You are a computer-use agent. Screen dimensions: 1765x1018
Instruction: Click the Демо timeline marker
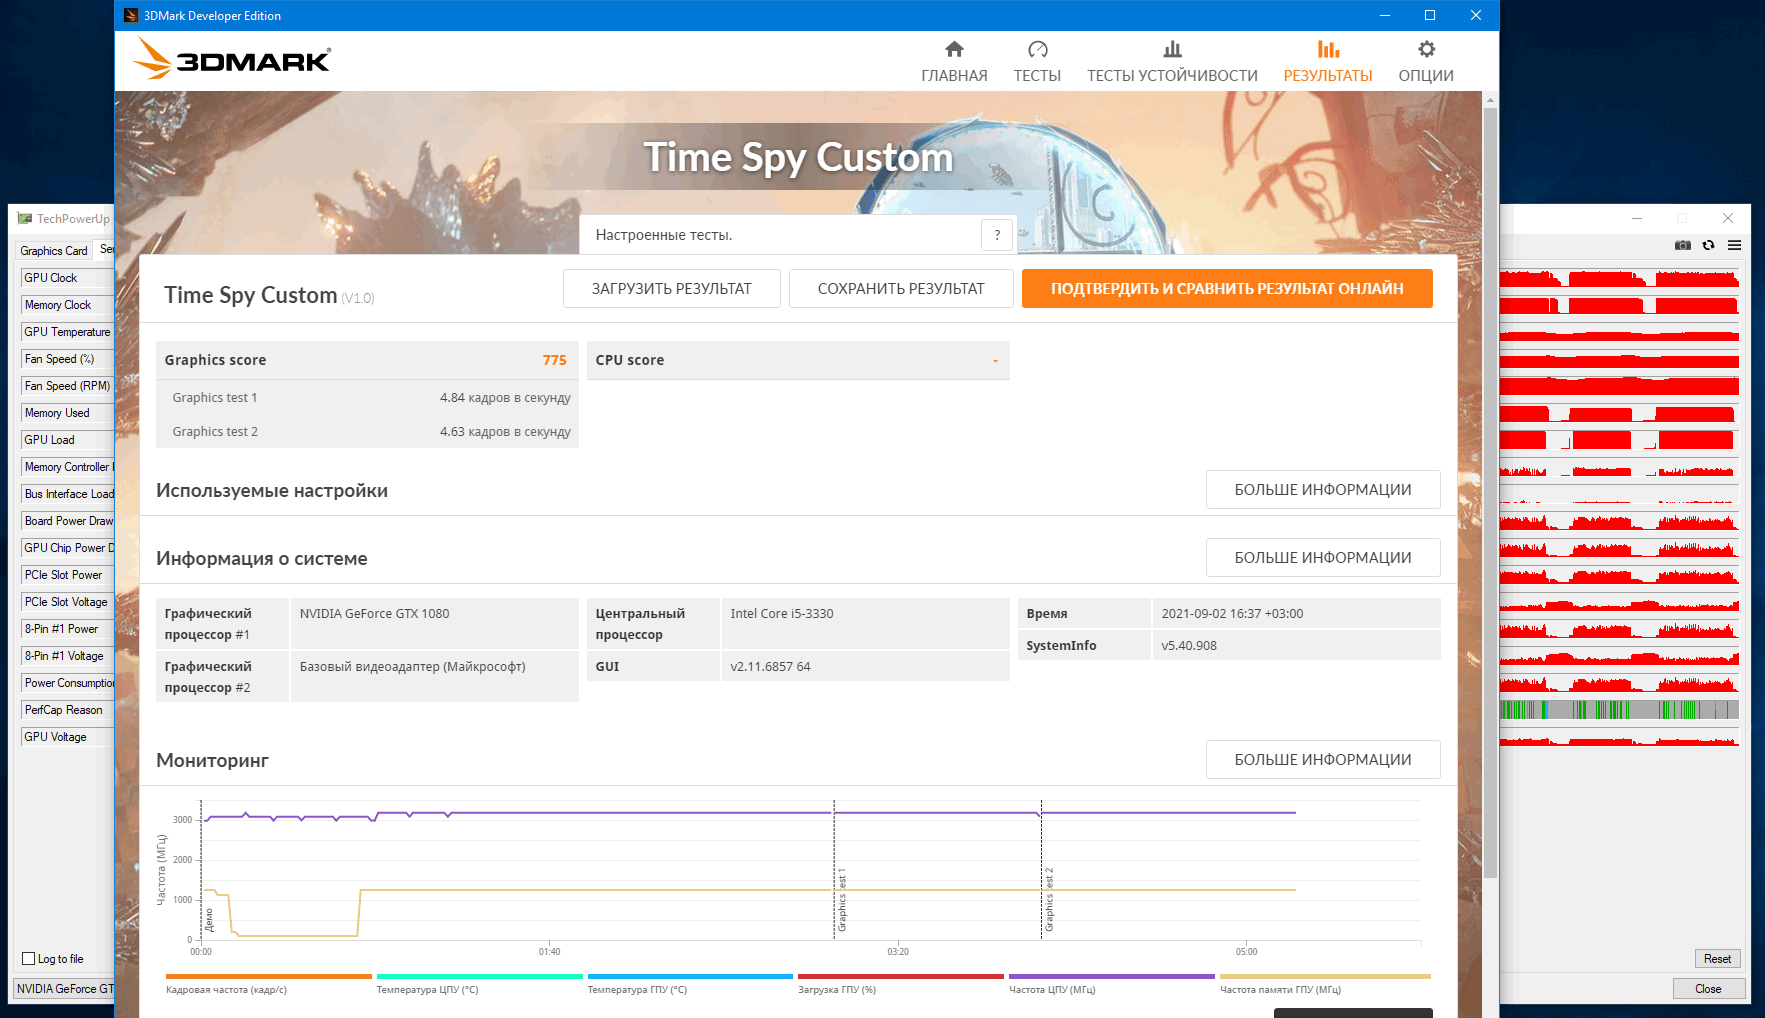pos(209,920)
